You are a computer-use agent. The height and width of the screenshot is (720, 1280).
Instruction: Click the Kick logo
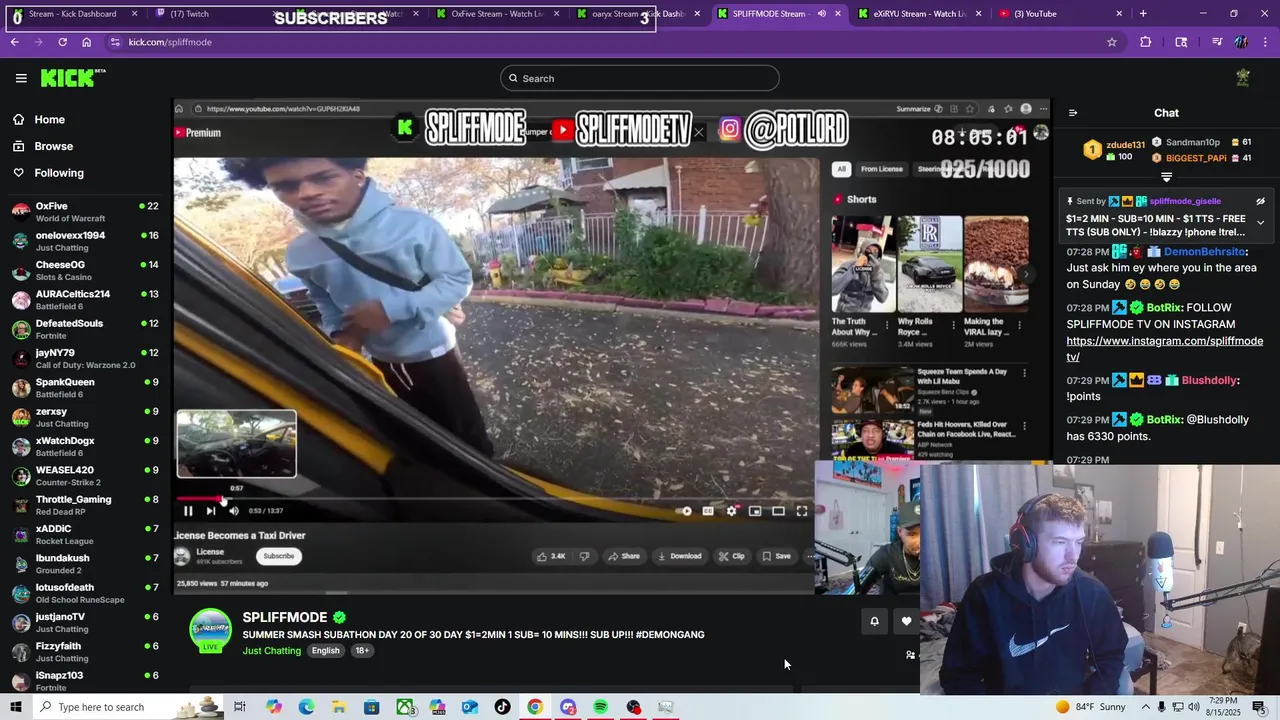pyautogui.click(x=73, y=78)
